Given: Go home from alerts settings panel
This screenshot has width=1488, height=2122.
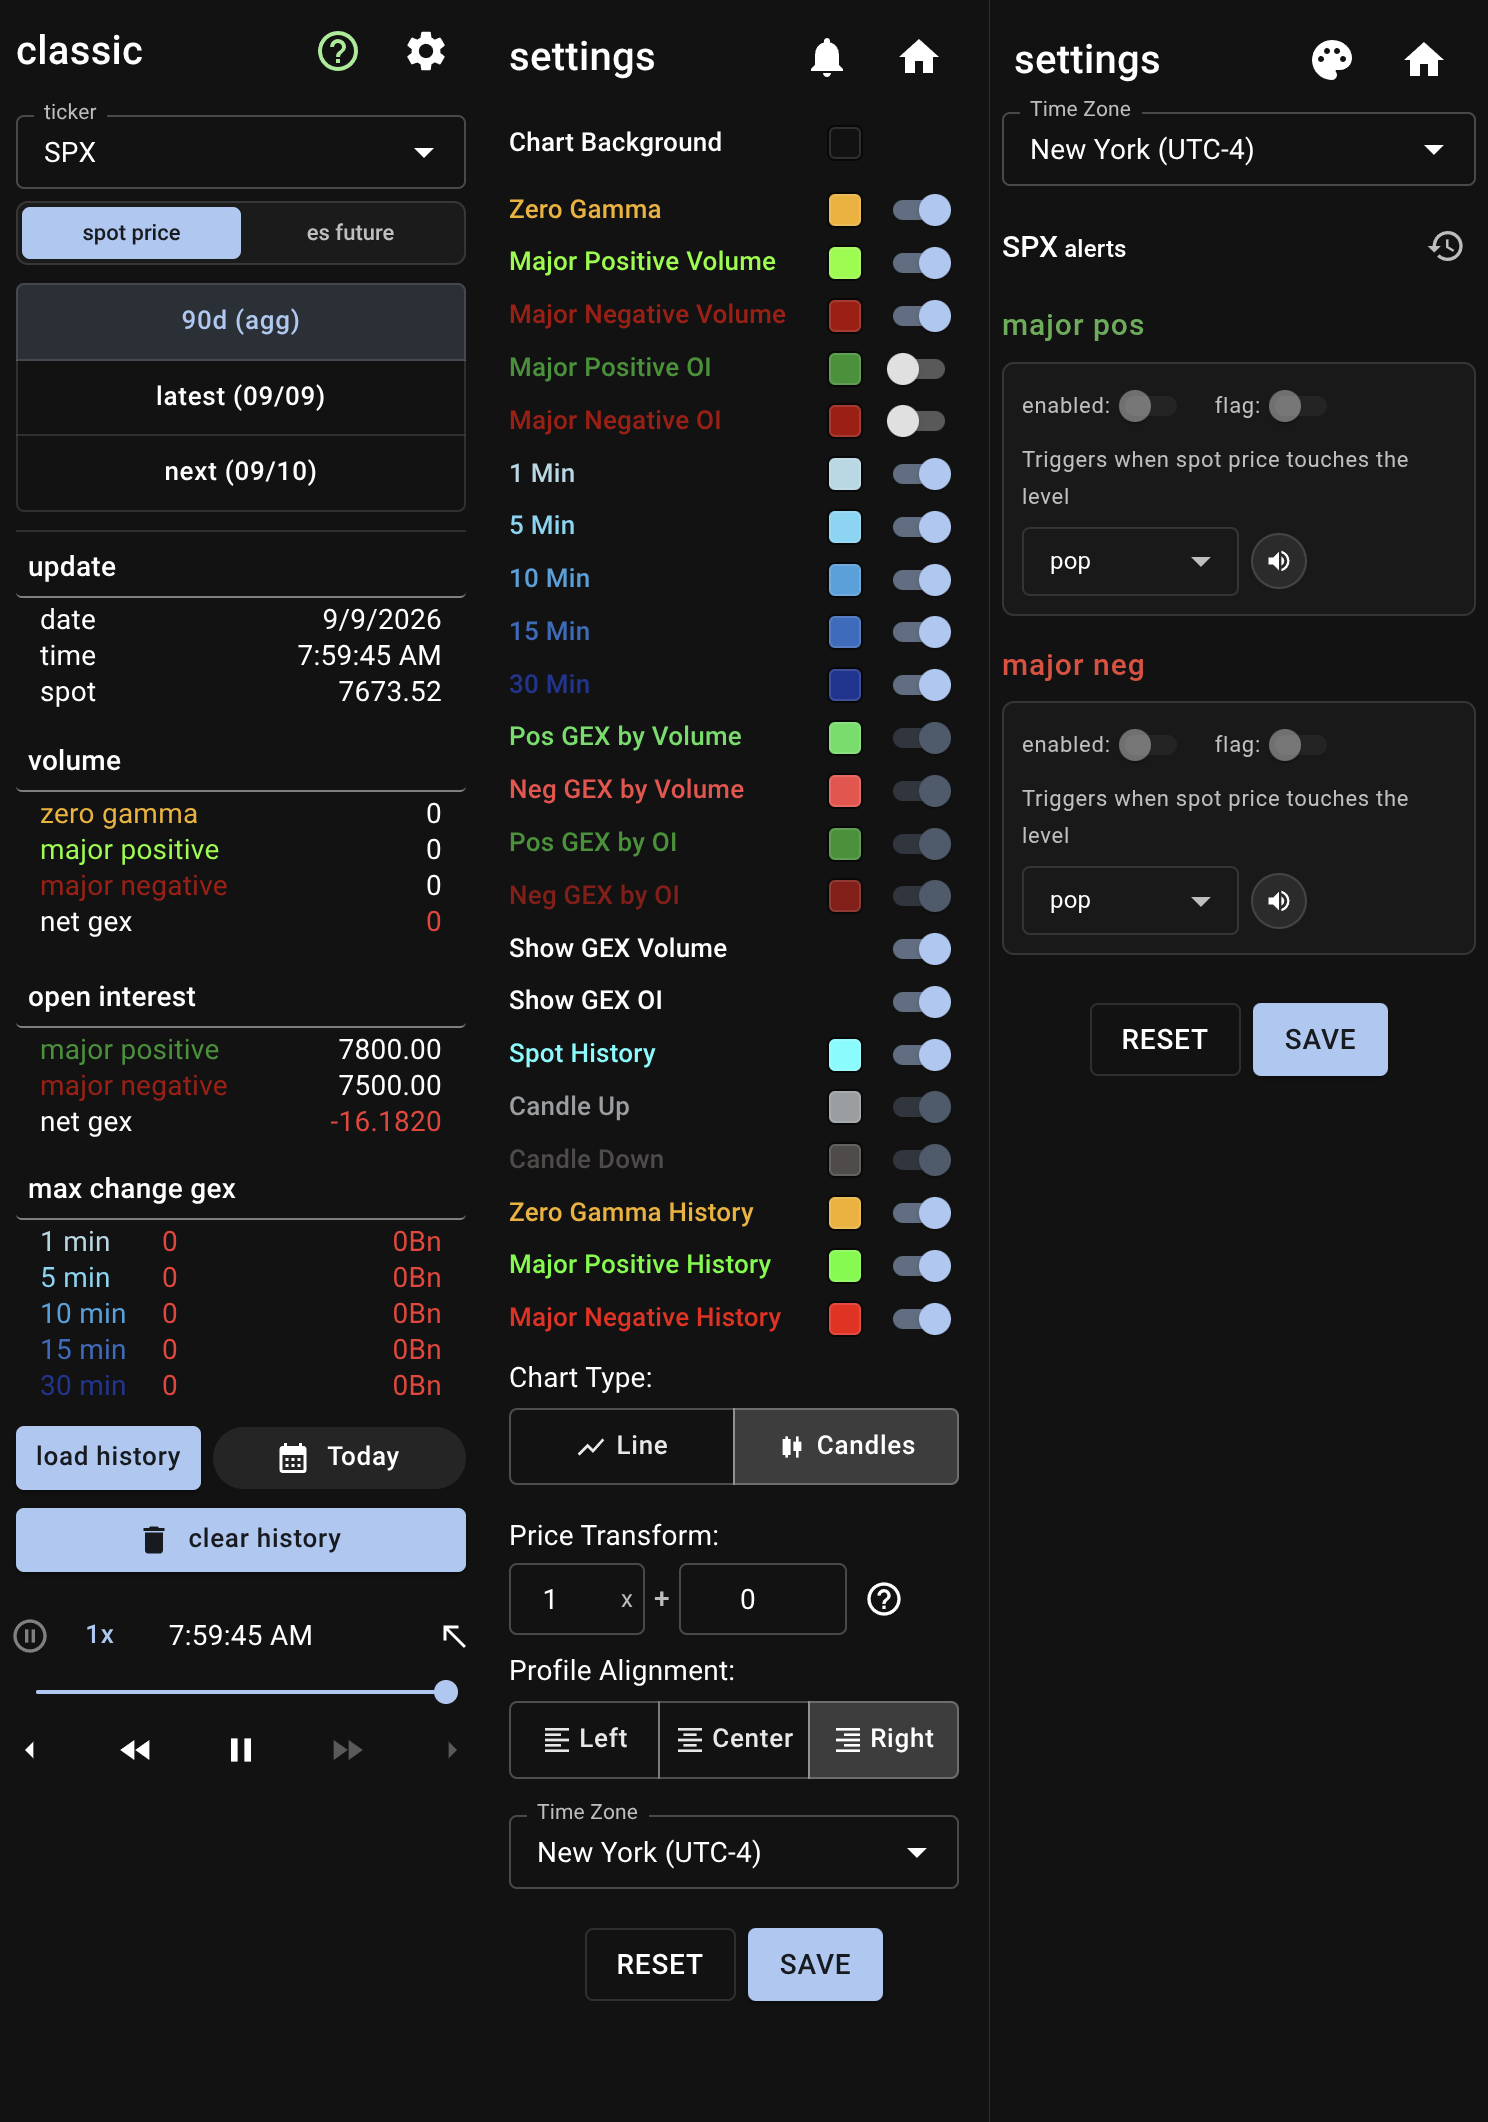Looking at the screenshot, I should (x=1424, y=60).
